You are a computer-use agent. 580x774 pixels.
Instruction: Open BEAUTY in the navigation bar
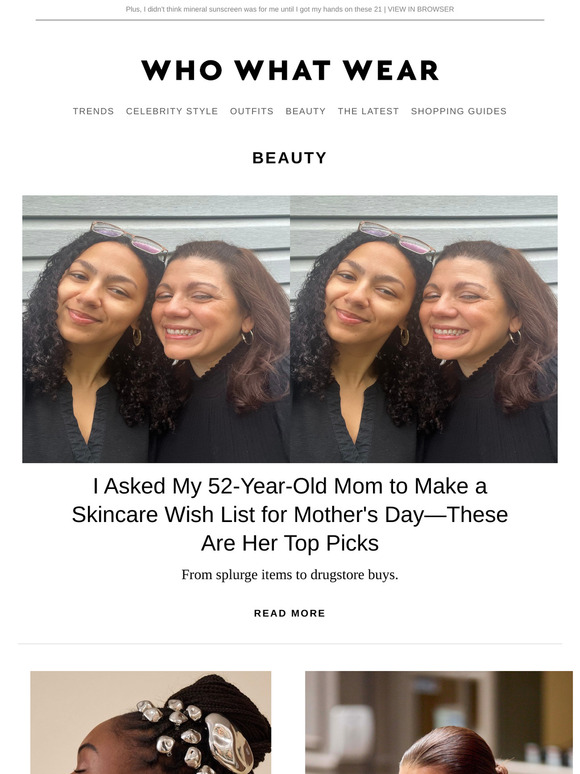306,111
